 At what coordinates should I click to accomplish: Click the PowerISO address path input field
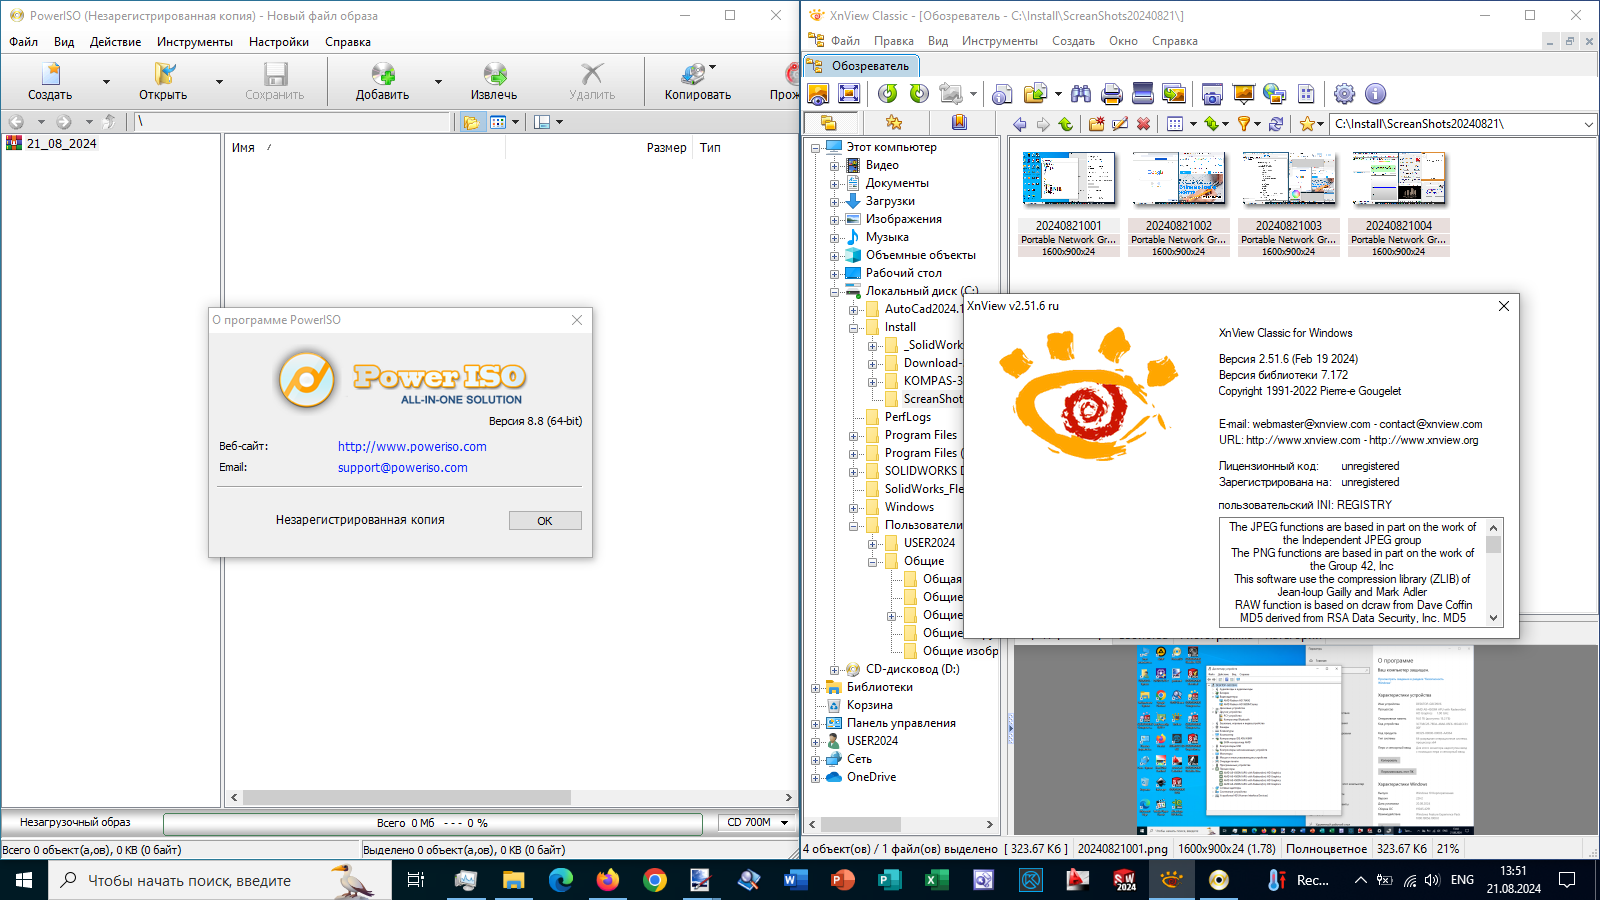292,122
